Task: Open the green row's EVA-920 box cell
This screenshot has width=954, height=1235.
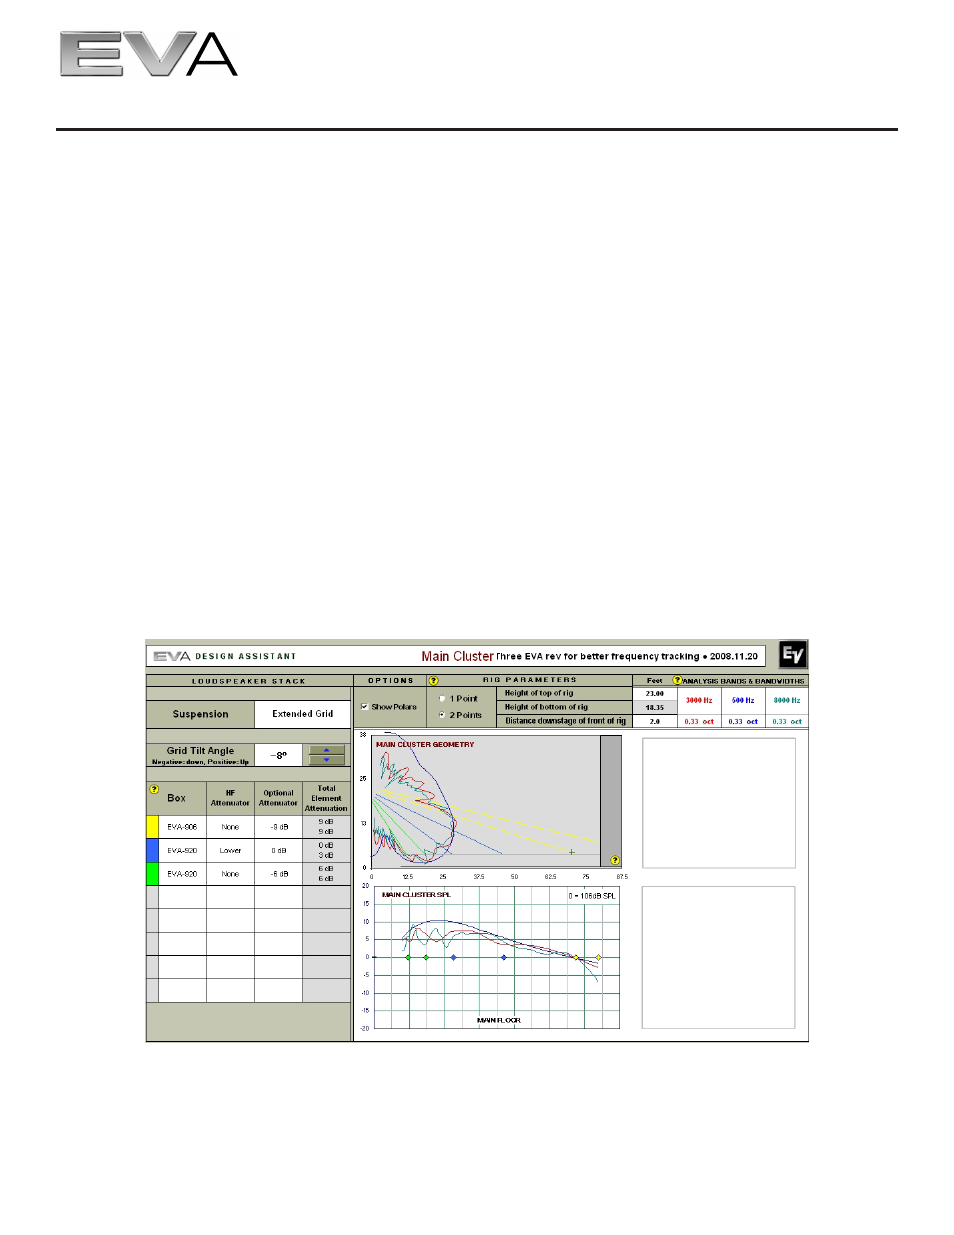Action: pos(182,874)
